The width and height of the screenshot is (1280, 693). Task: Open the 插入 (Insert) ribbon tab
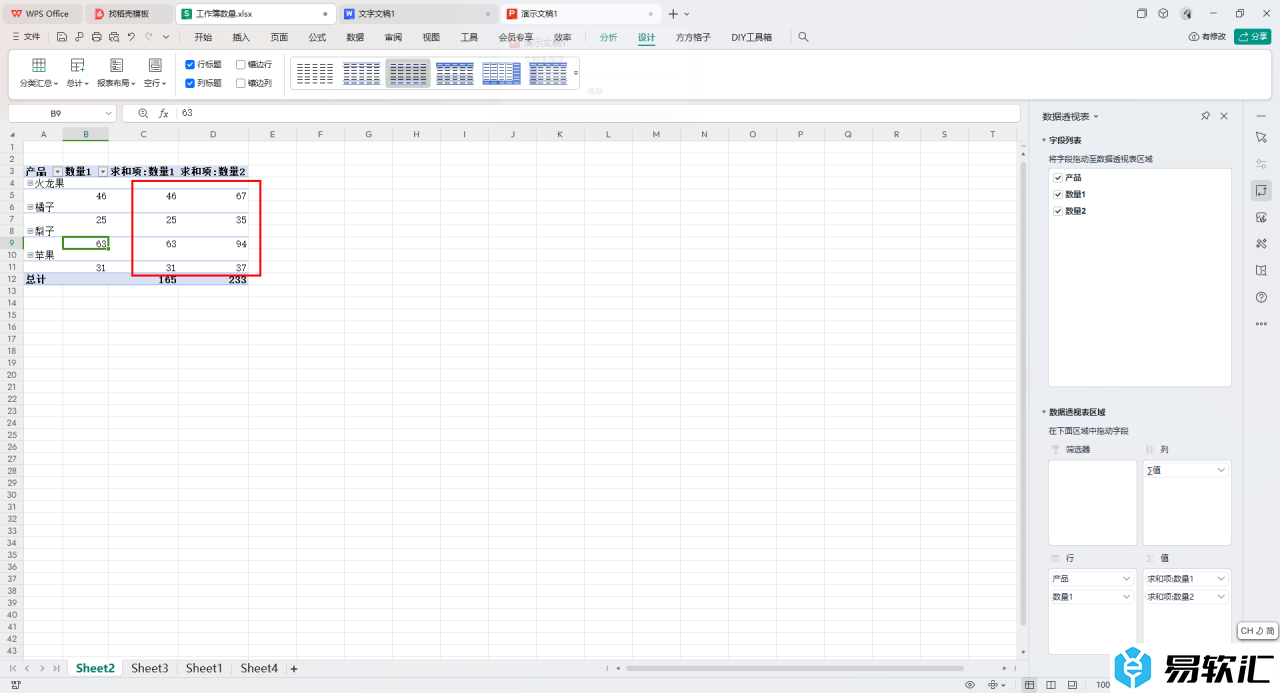pyautogui.click(x=241, y=37)
